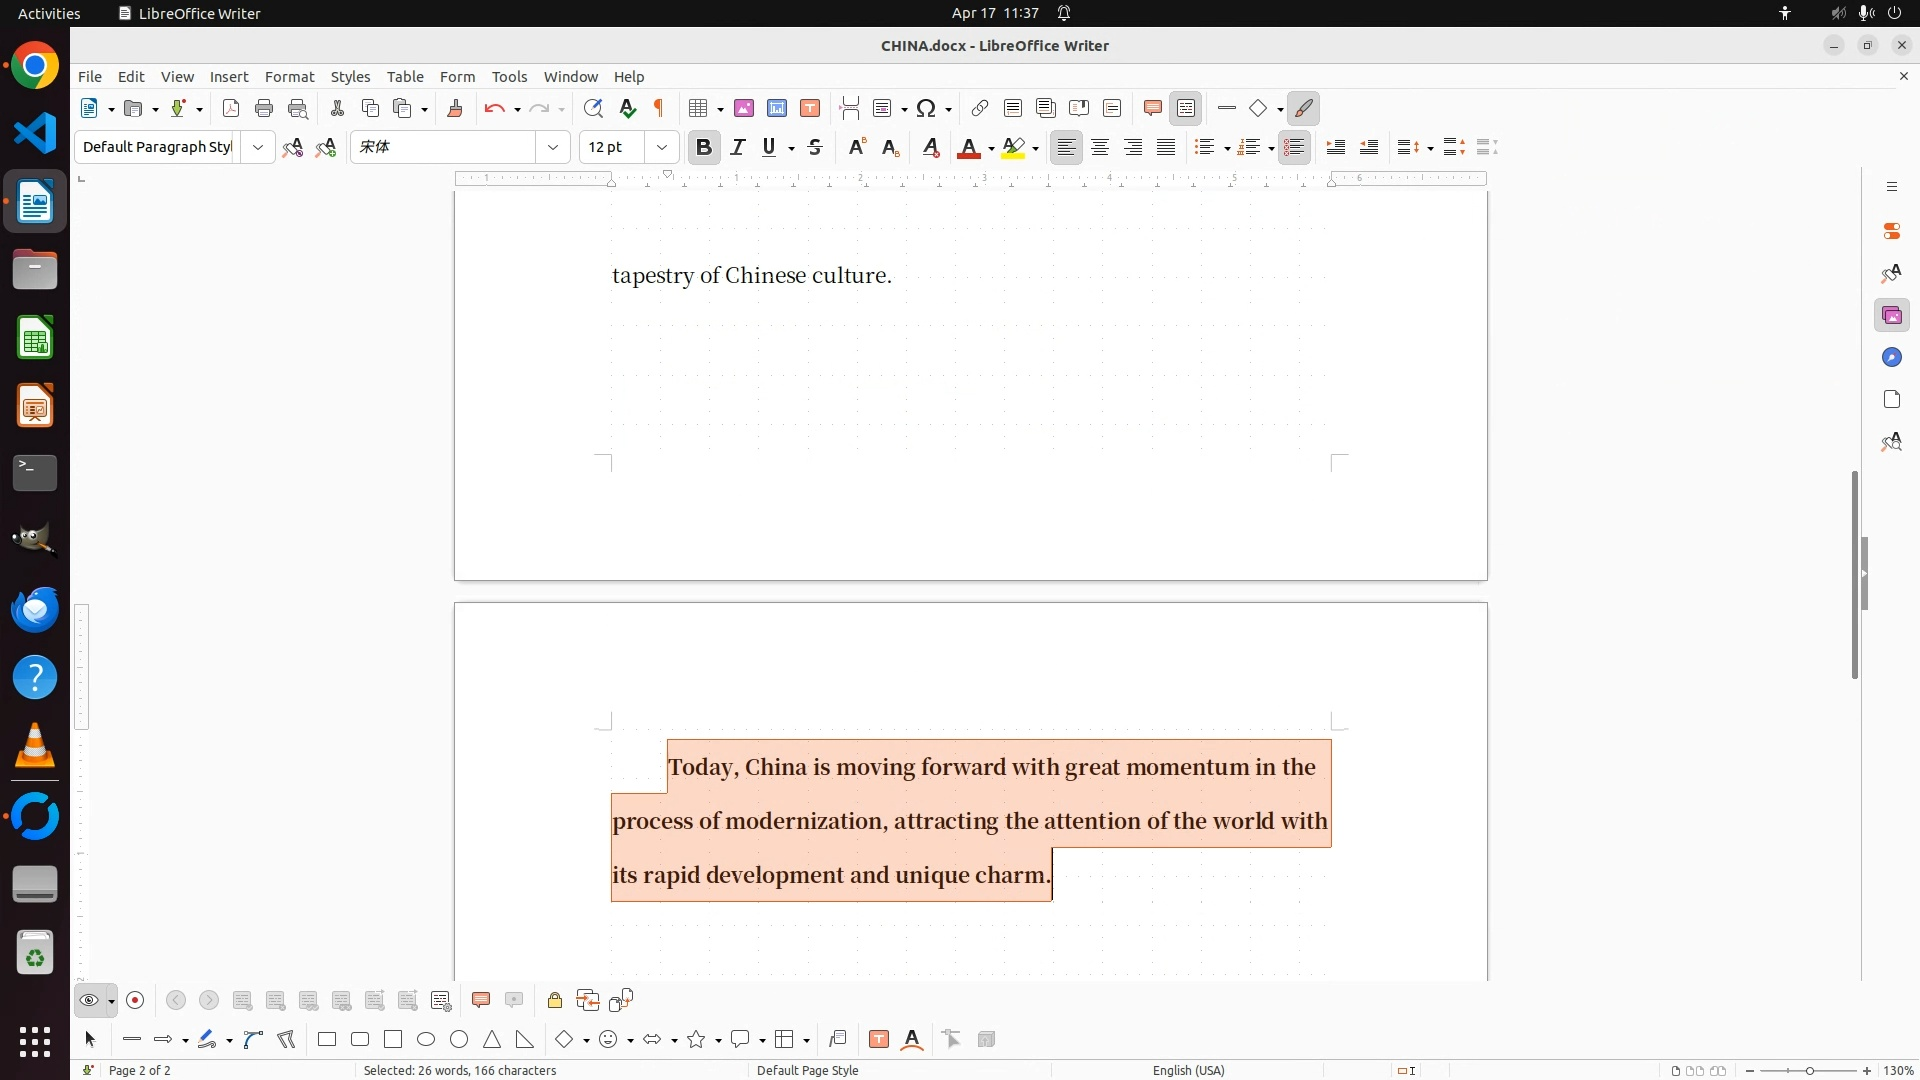Select the Ellipse drawing shape tool
Screen dimensions: 1920x1080
[426, 1040]
